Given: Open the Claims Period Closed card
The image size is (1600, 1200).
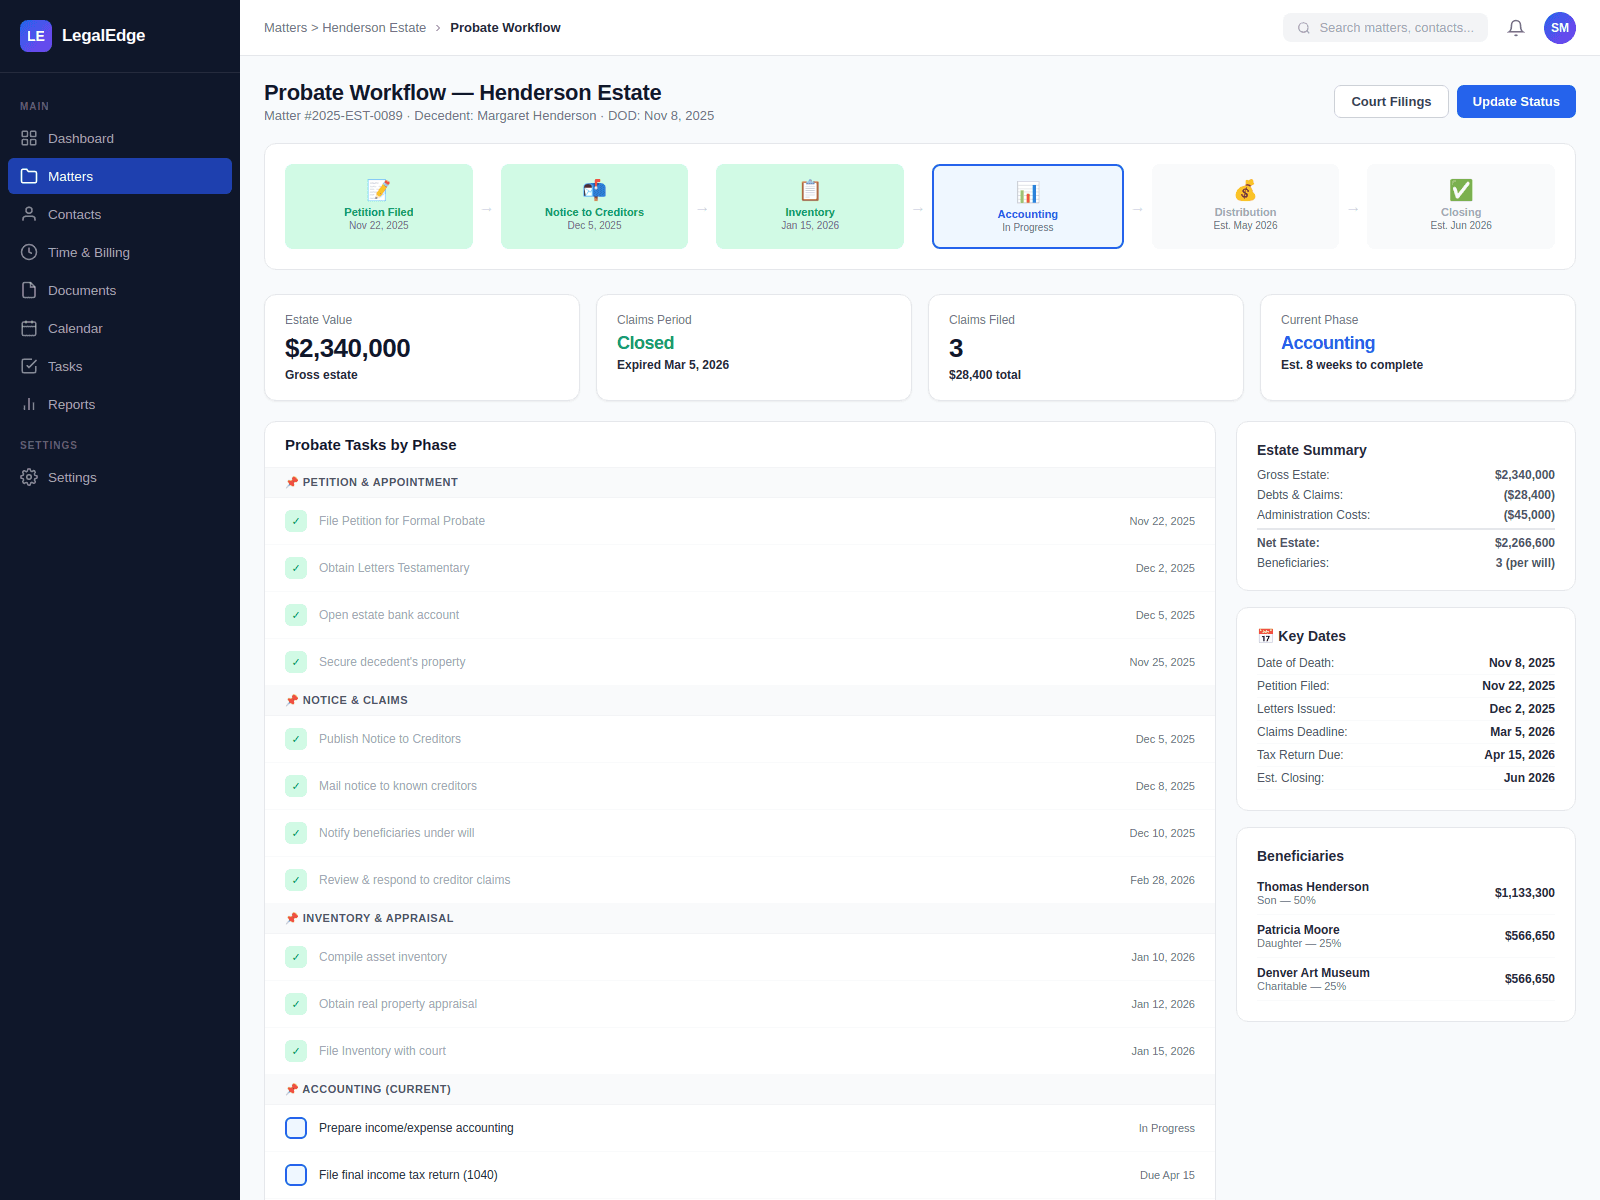Looking at the screenshot, I should 754,347.
